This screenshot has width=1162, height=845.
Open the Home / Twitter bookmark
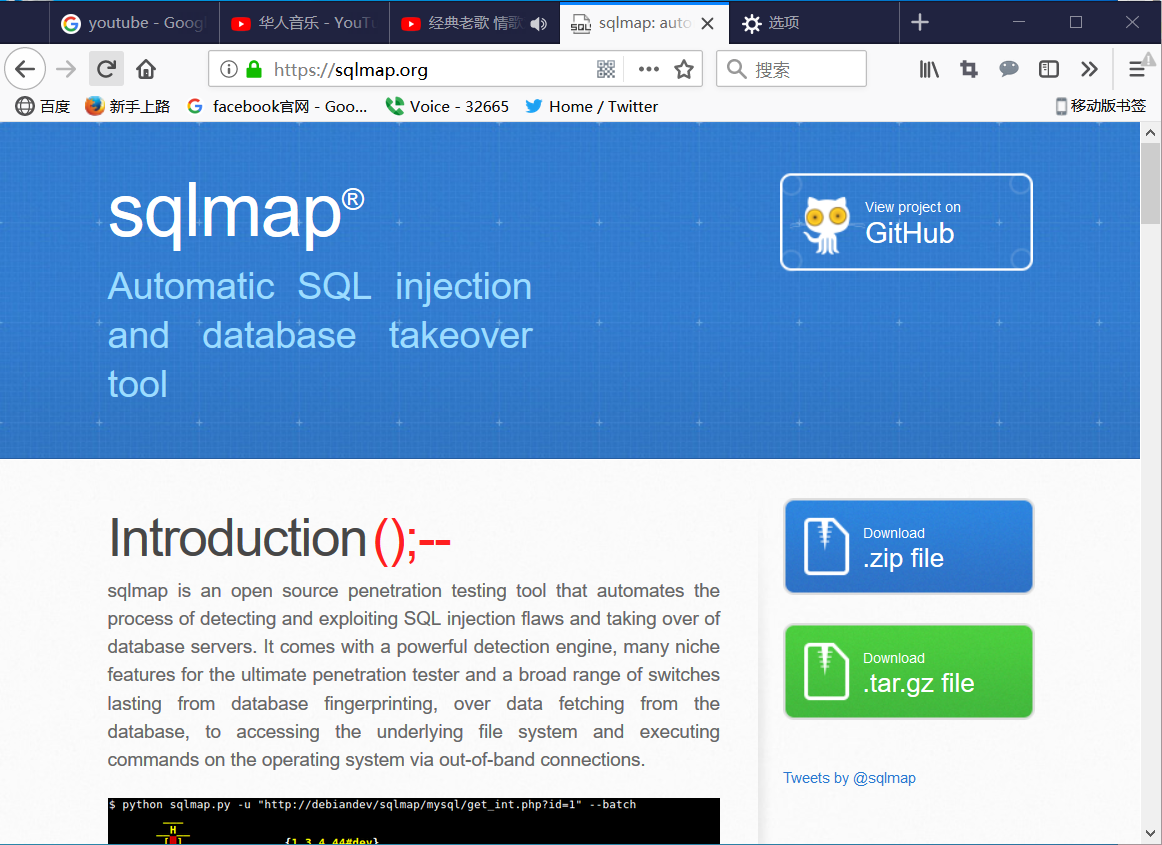[x=591, y=107]
